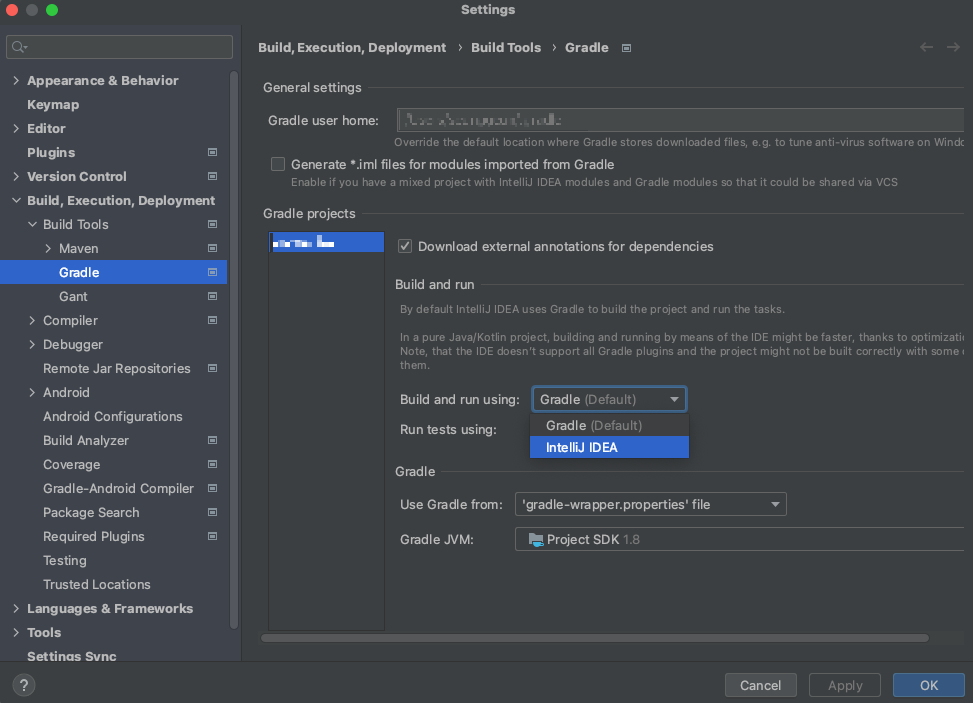Expand the Appearance & Behavior section
Viewport: 973px width, 703px height.
pyautogui.click(x=16, y=80)
